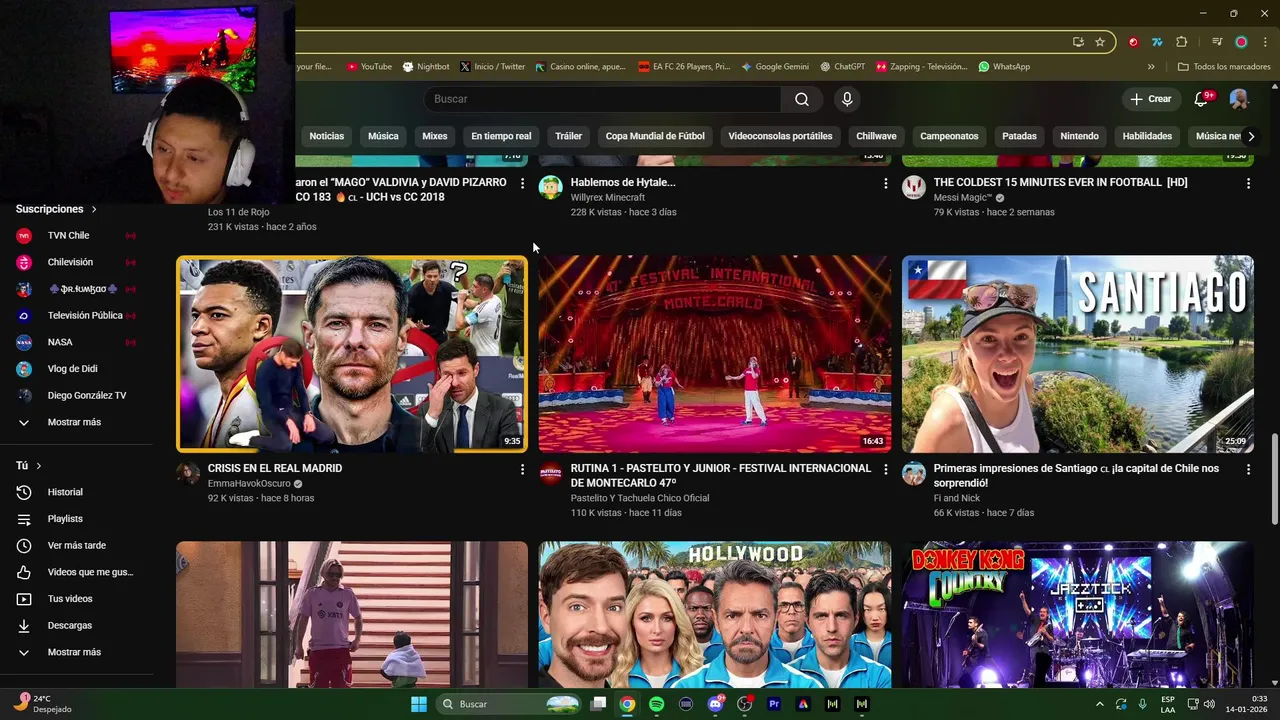This screenshot has height=720, width=1280.
Task: Click the red circular extension icon
Action: coord(1133,42)
